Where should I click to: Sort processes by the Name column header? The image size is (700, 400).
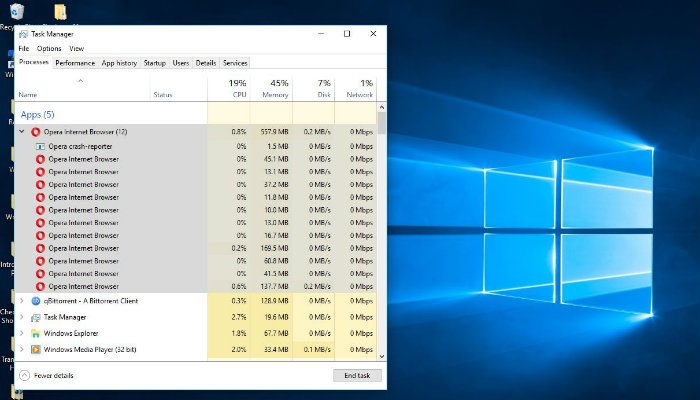pos(83,88)
